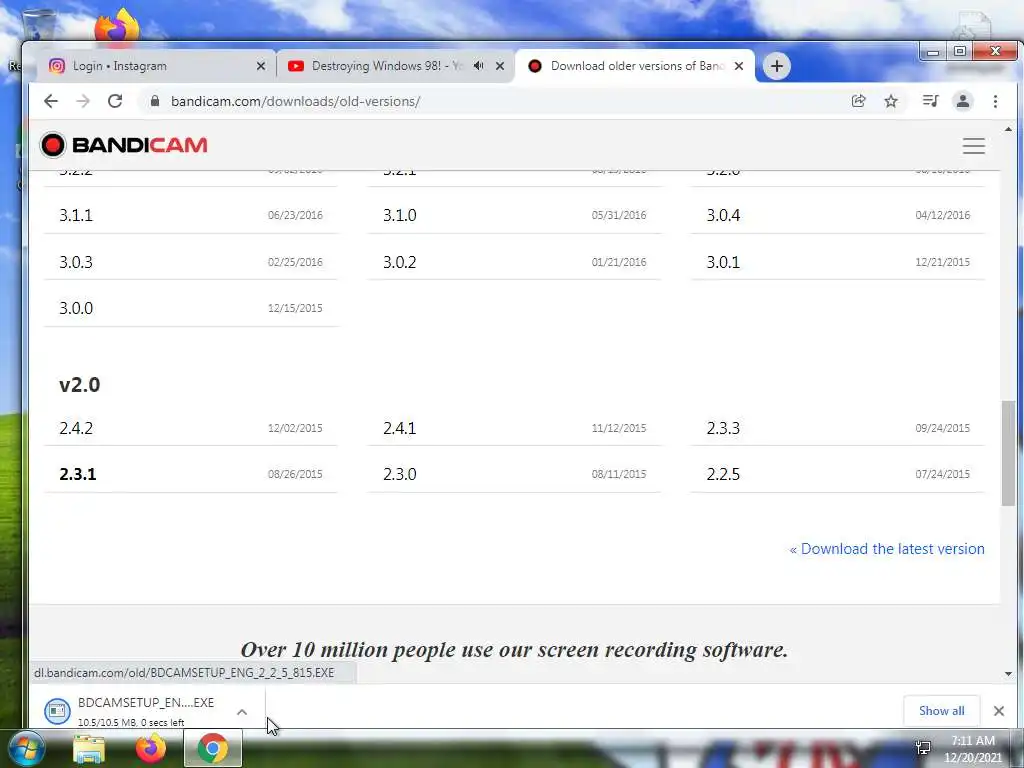This screenshot has height=768, width=1024.
Task: Click the scrollbar up arrow
Action: (x=1008, y=129)
